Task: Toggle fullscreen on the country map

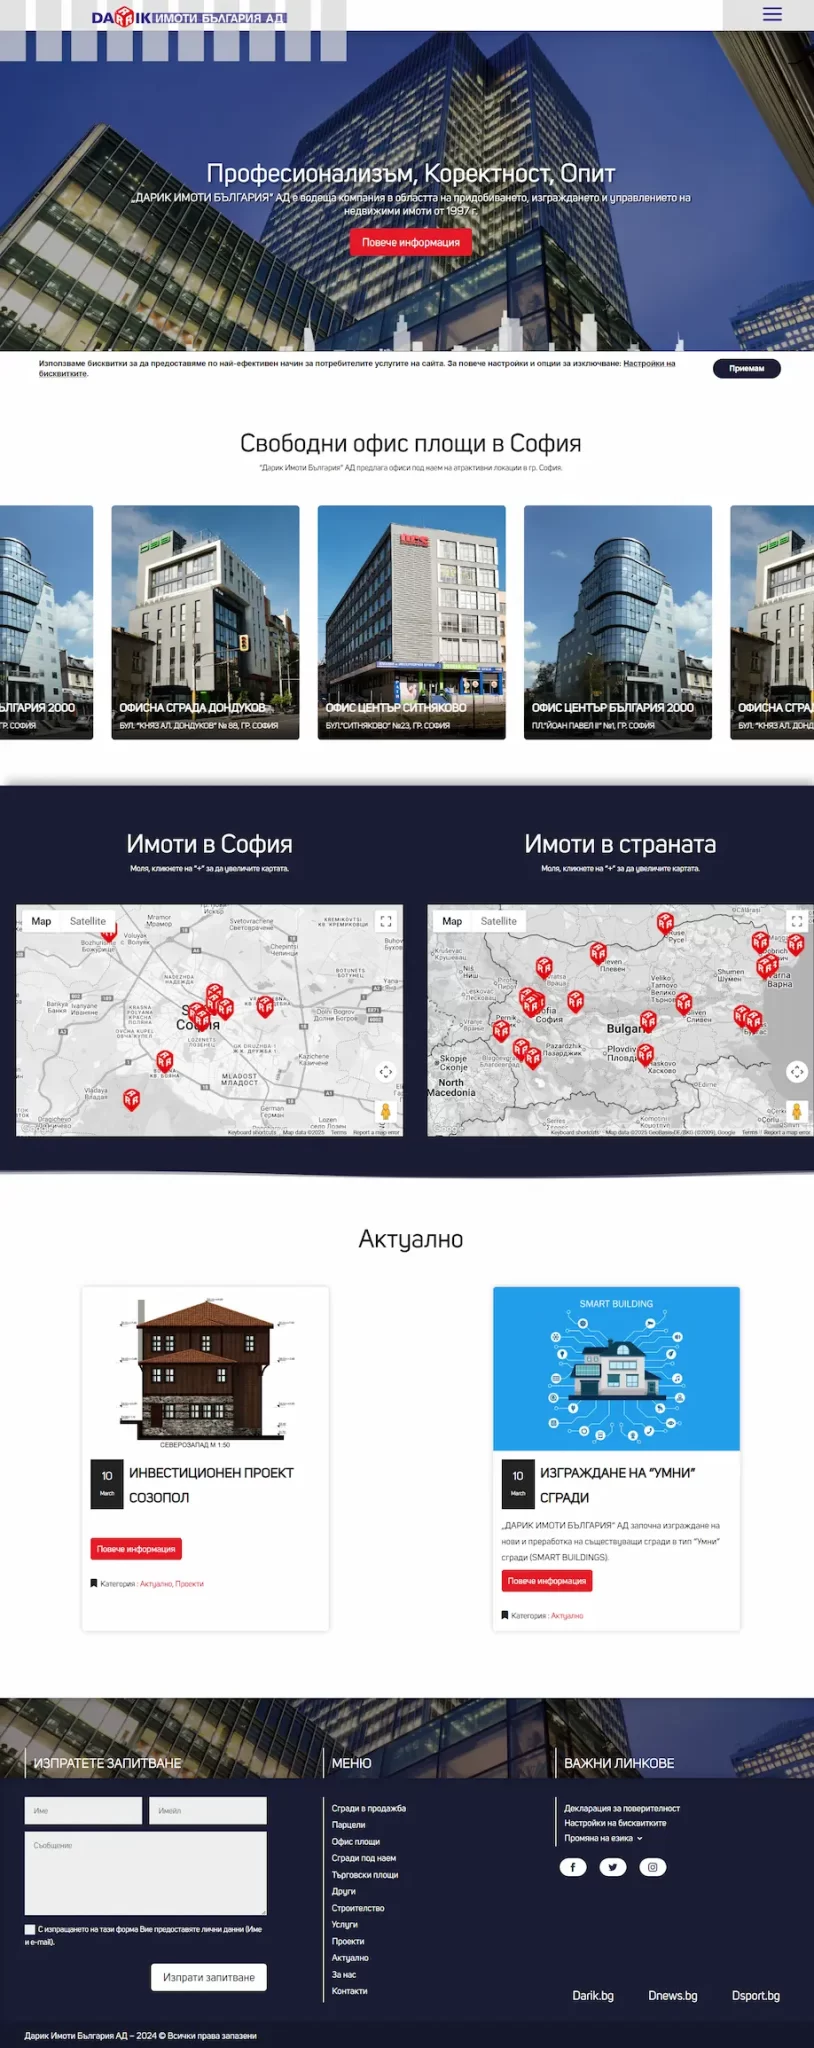Action: pos(796,921)
